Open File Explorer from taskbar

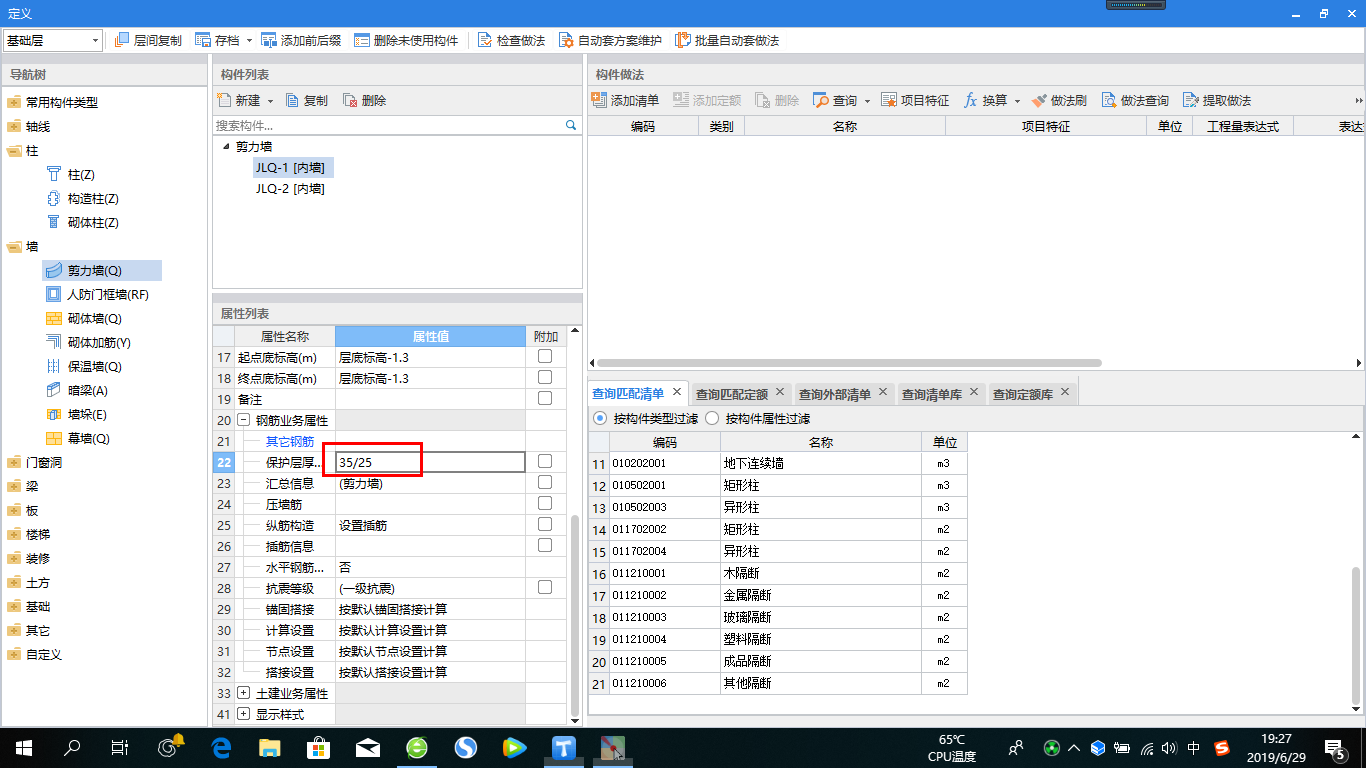(270, 747)
